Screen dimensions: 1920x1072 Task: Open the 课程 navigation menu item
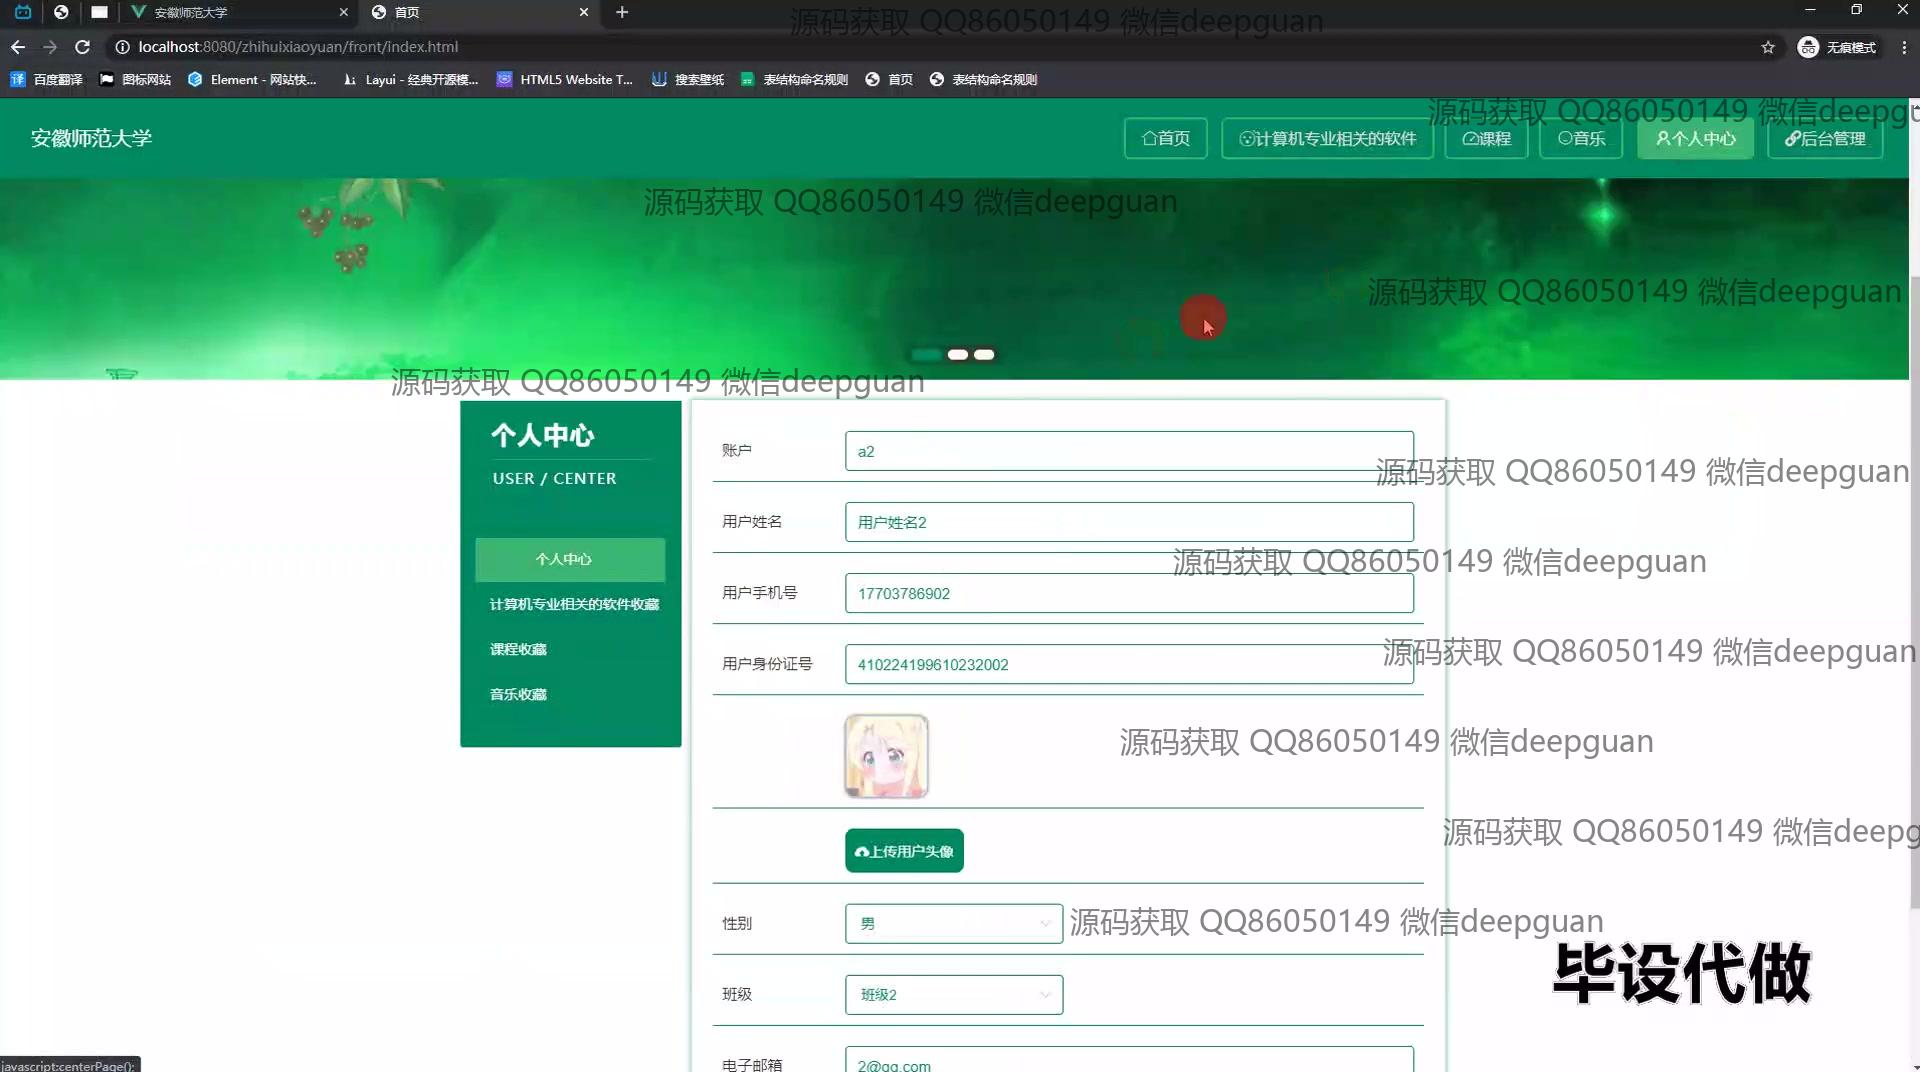1486,138
